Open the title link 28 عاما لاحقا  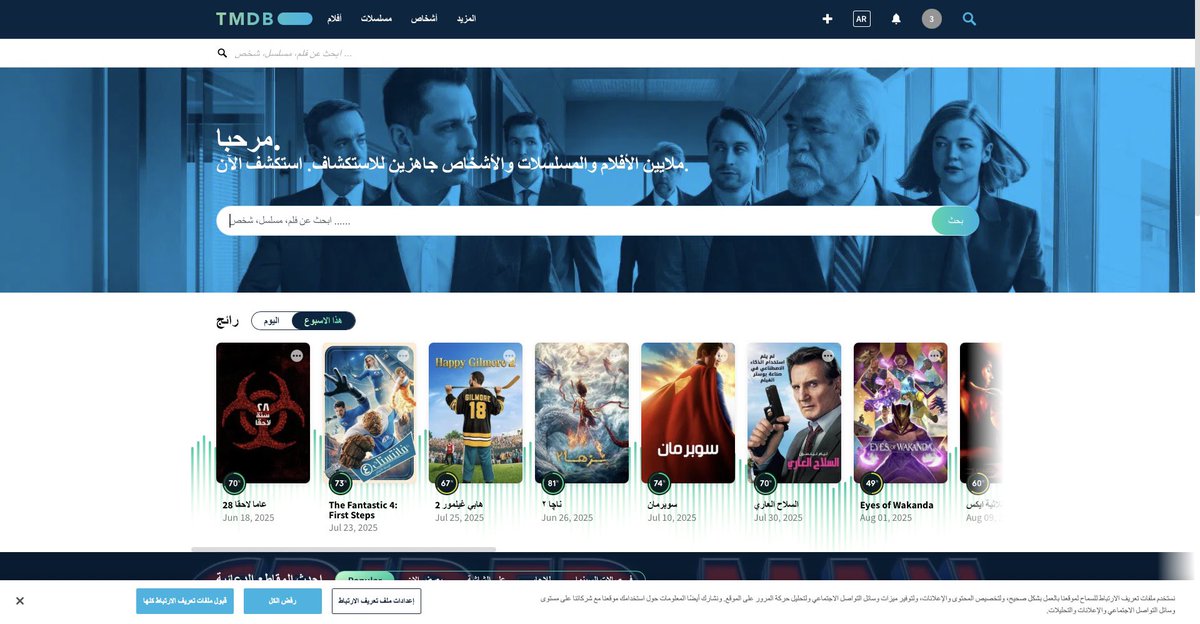pos(244,505)
